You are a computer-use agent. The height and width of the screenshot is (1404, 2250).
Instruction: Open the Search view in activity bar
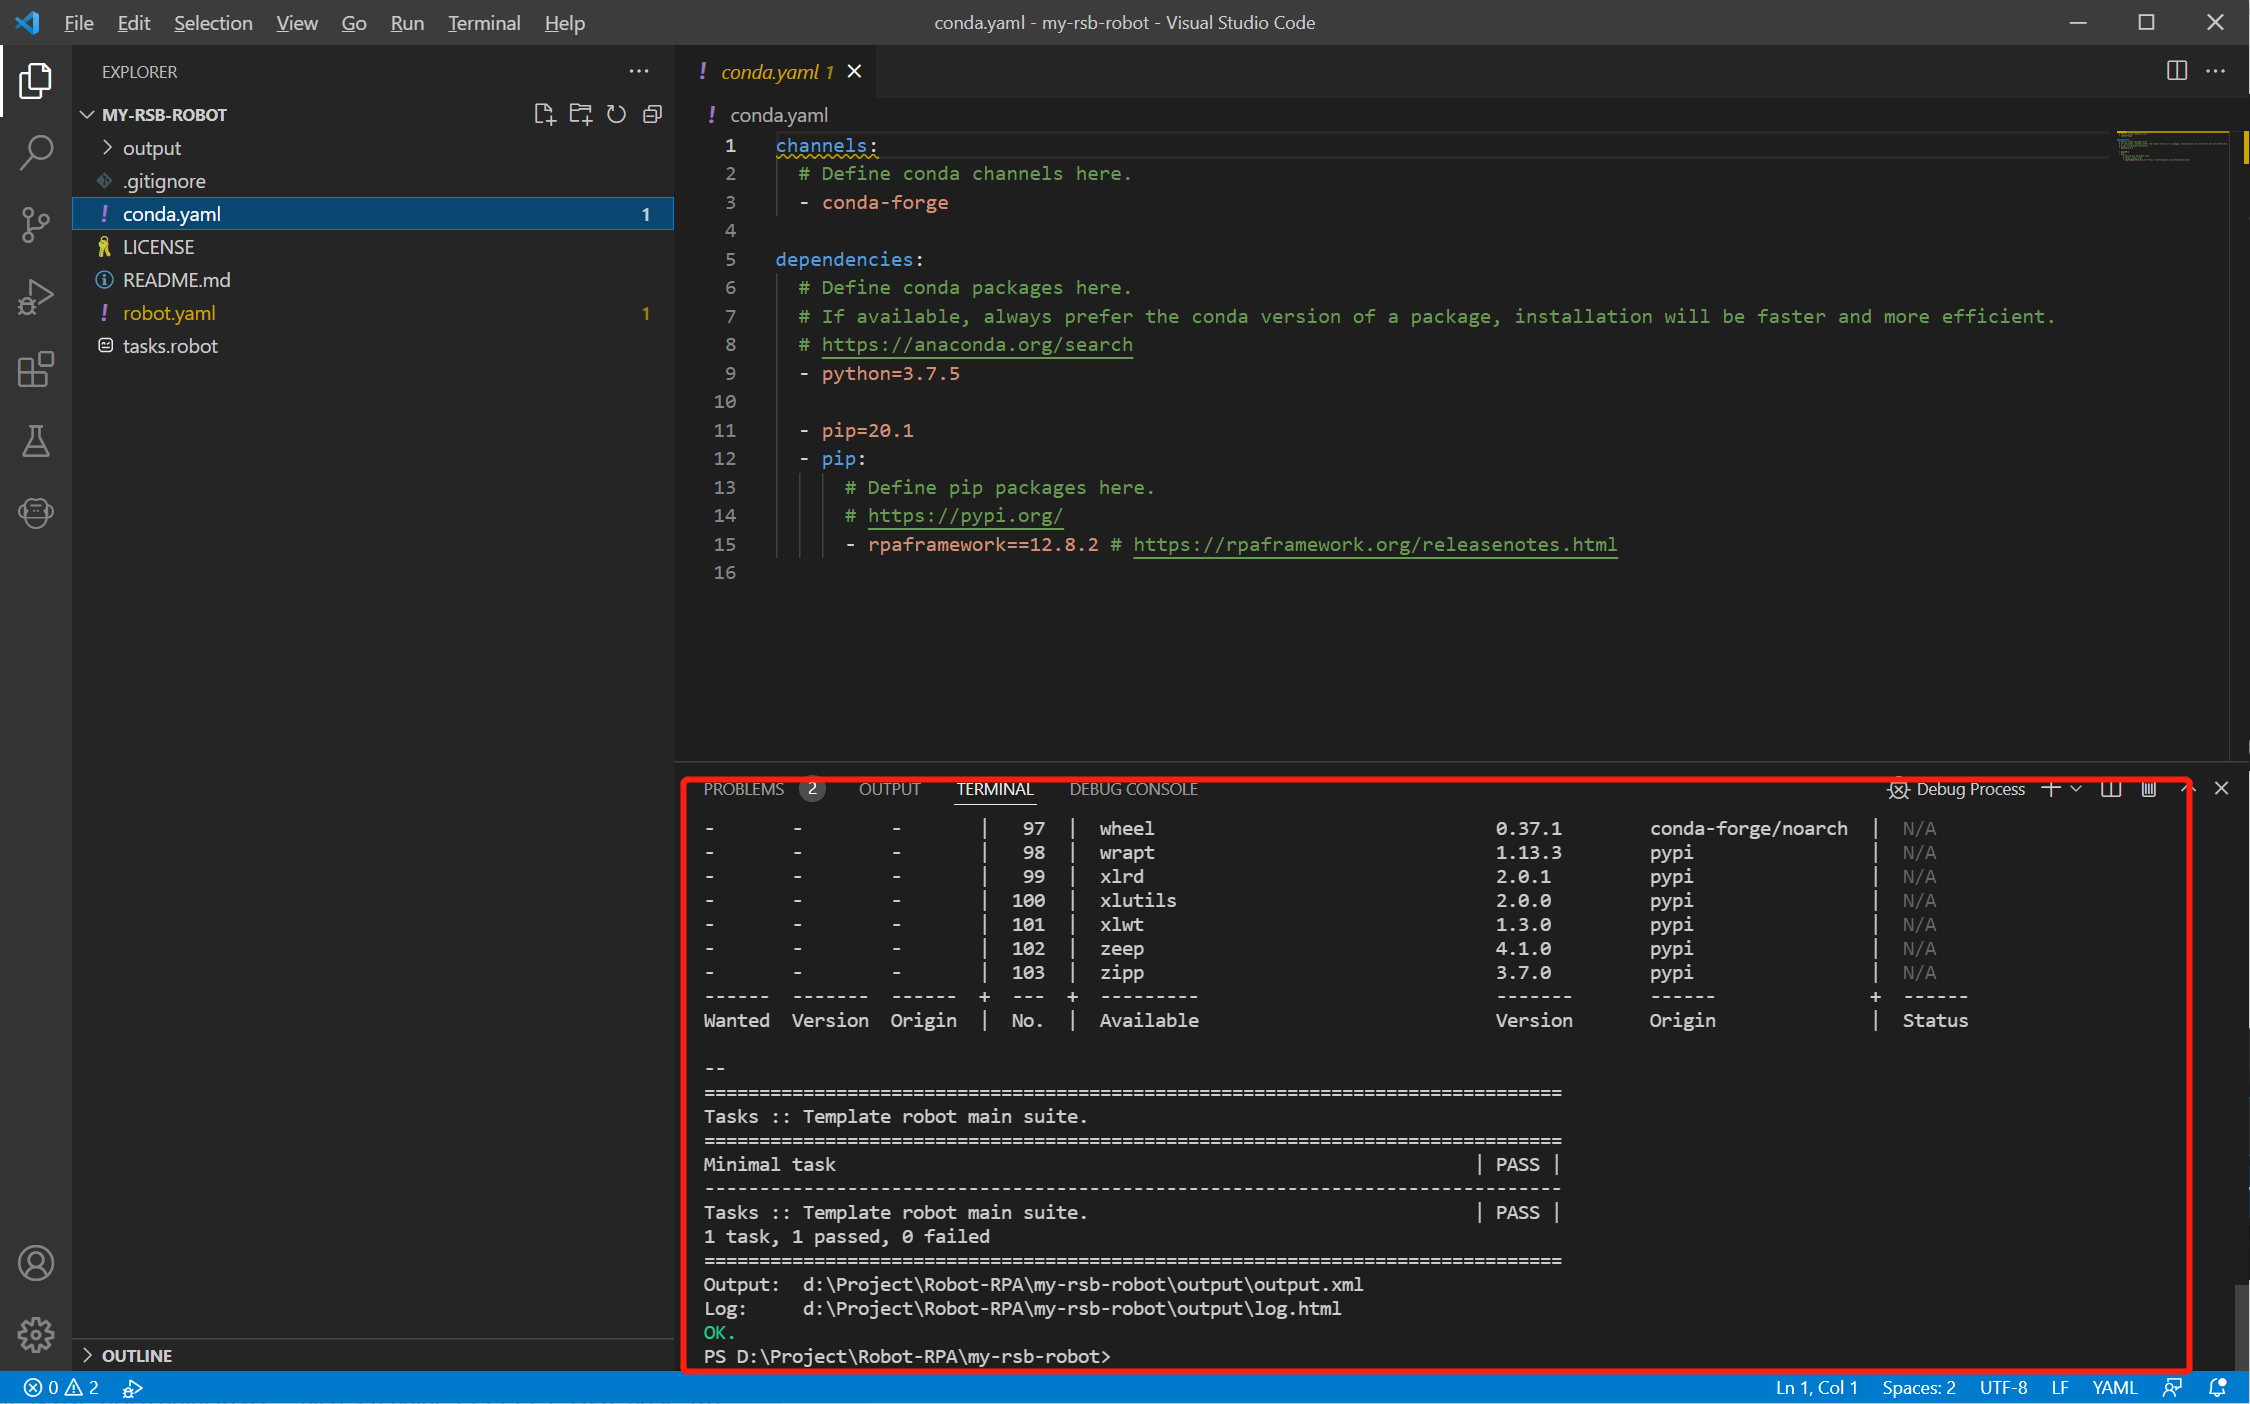click(x=36, y=152)
